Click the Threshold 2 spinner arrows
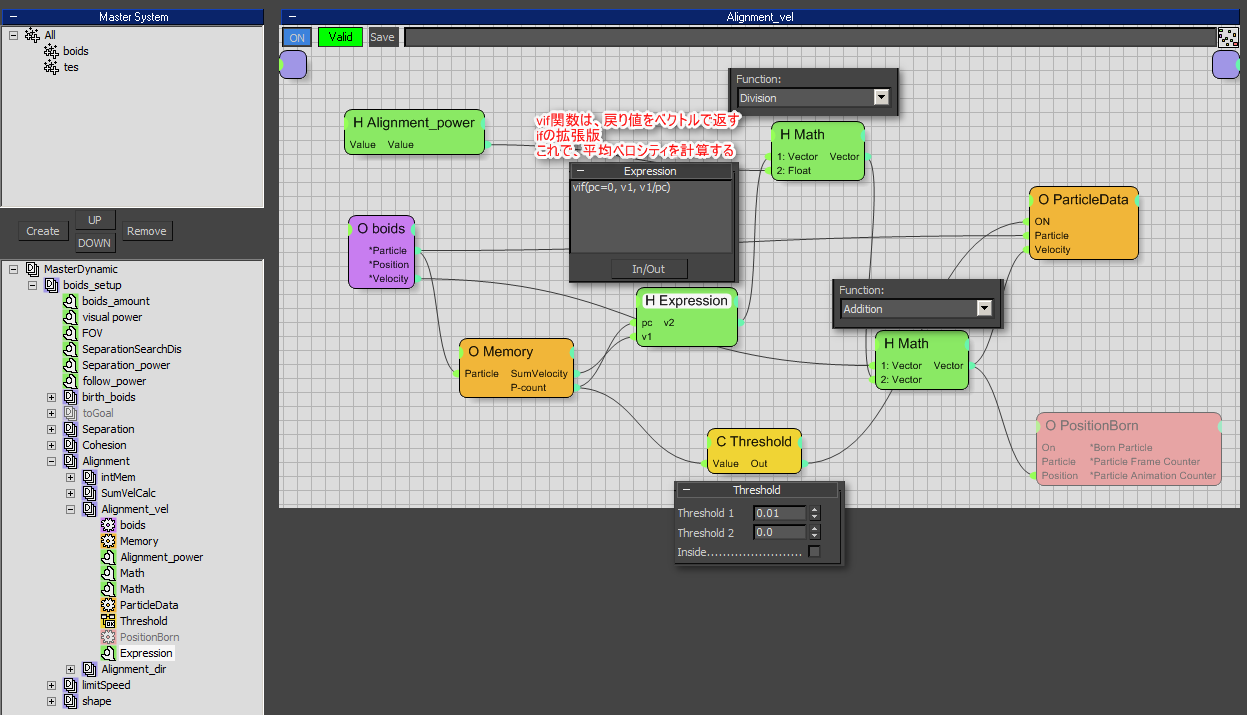Image resolution: width=1247 pixels, height=715 pixels. click(x=814, y=533)
